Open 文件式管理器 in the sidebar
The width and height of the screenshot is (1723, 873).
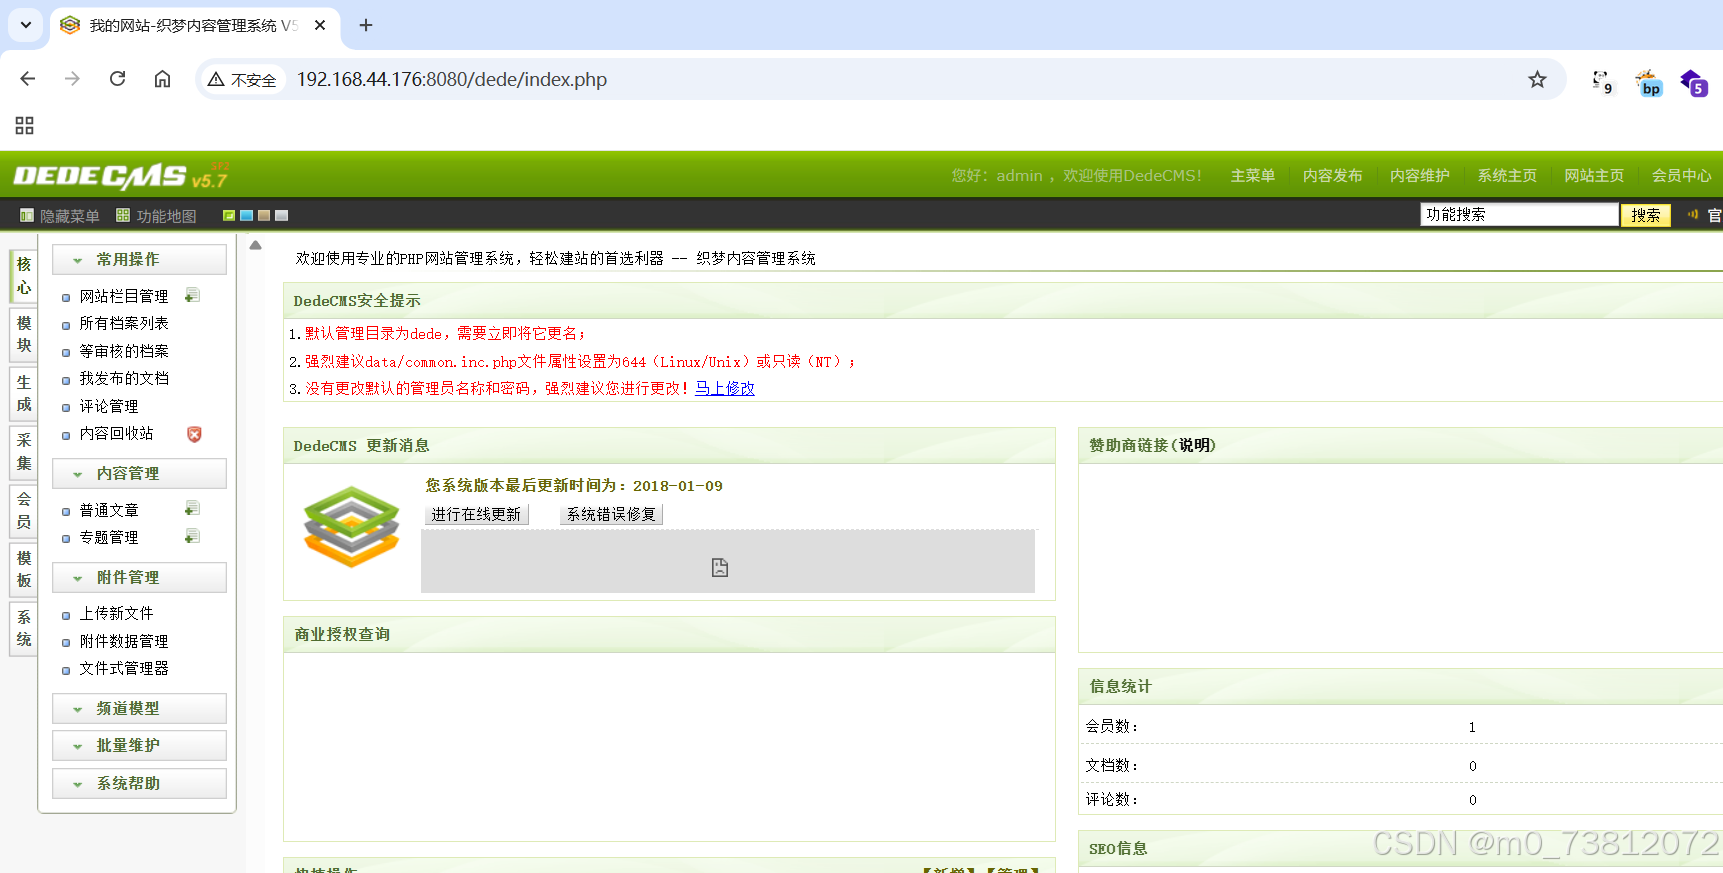(x=124, y=668)
